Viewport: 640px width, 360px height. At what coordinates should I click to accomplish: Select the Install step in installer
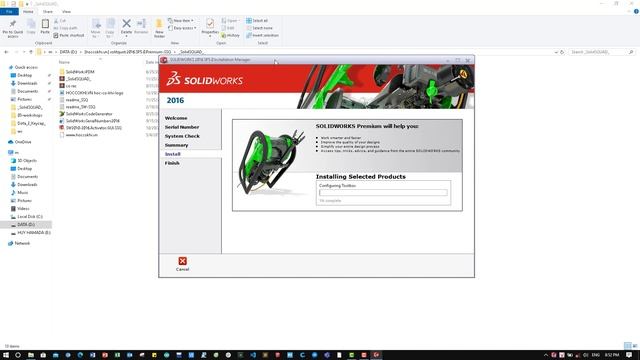pos(173,154)
